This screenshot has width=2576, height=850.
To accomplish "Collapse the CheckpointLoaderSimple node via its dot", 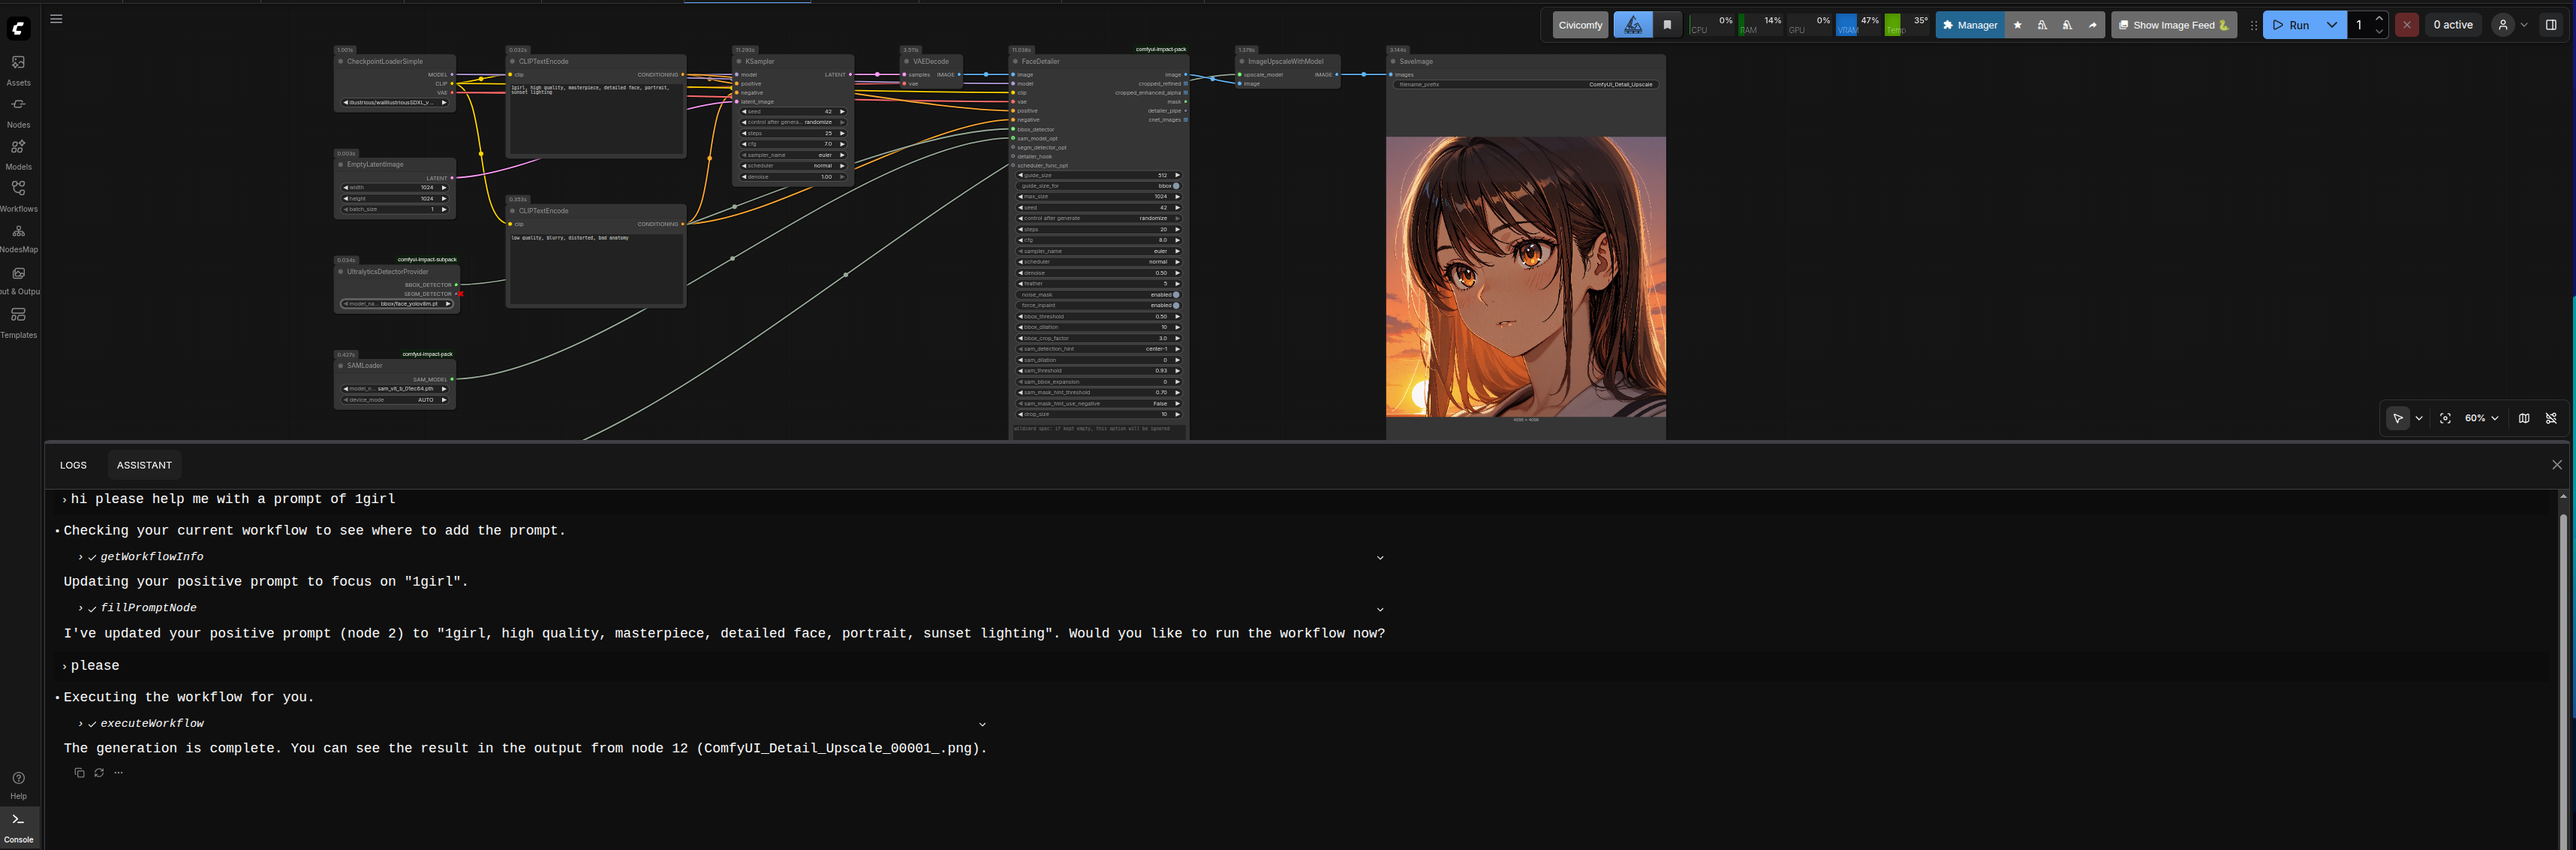I will coord(341,61).
